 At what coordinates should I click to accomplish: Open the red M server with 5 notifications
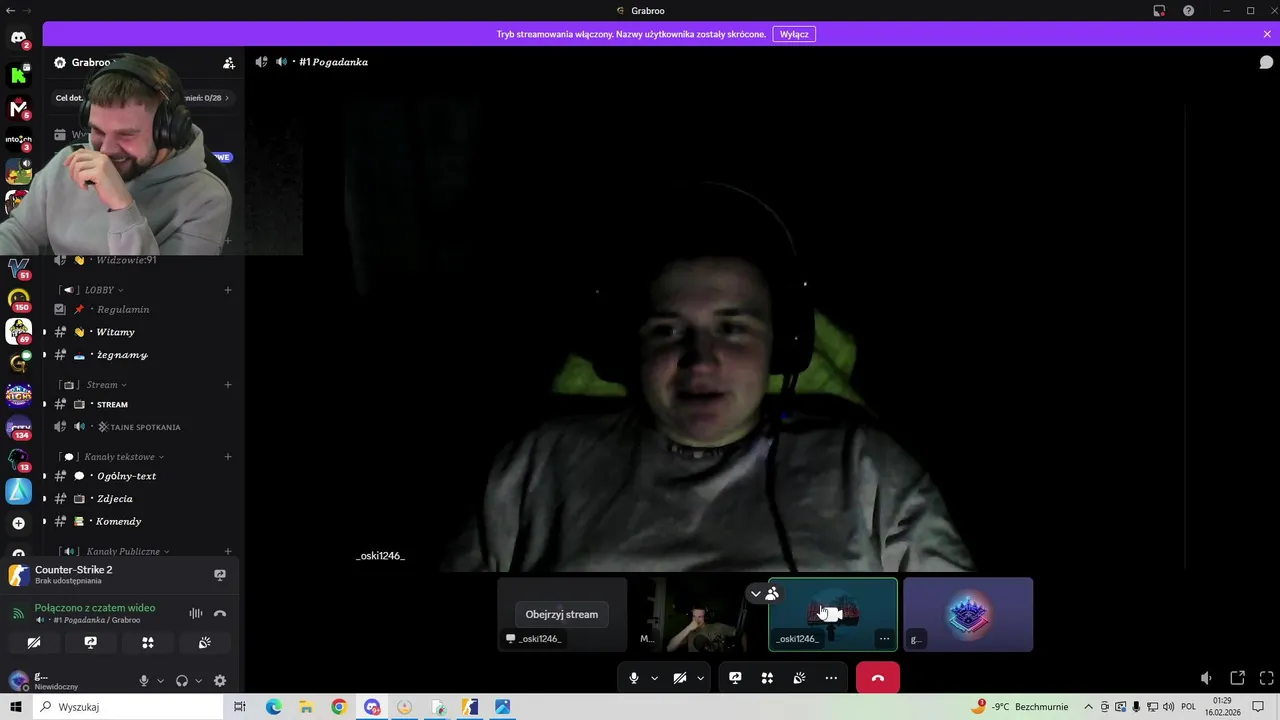pos(18,108)
